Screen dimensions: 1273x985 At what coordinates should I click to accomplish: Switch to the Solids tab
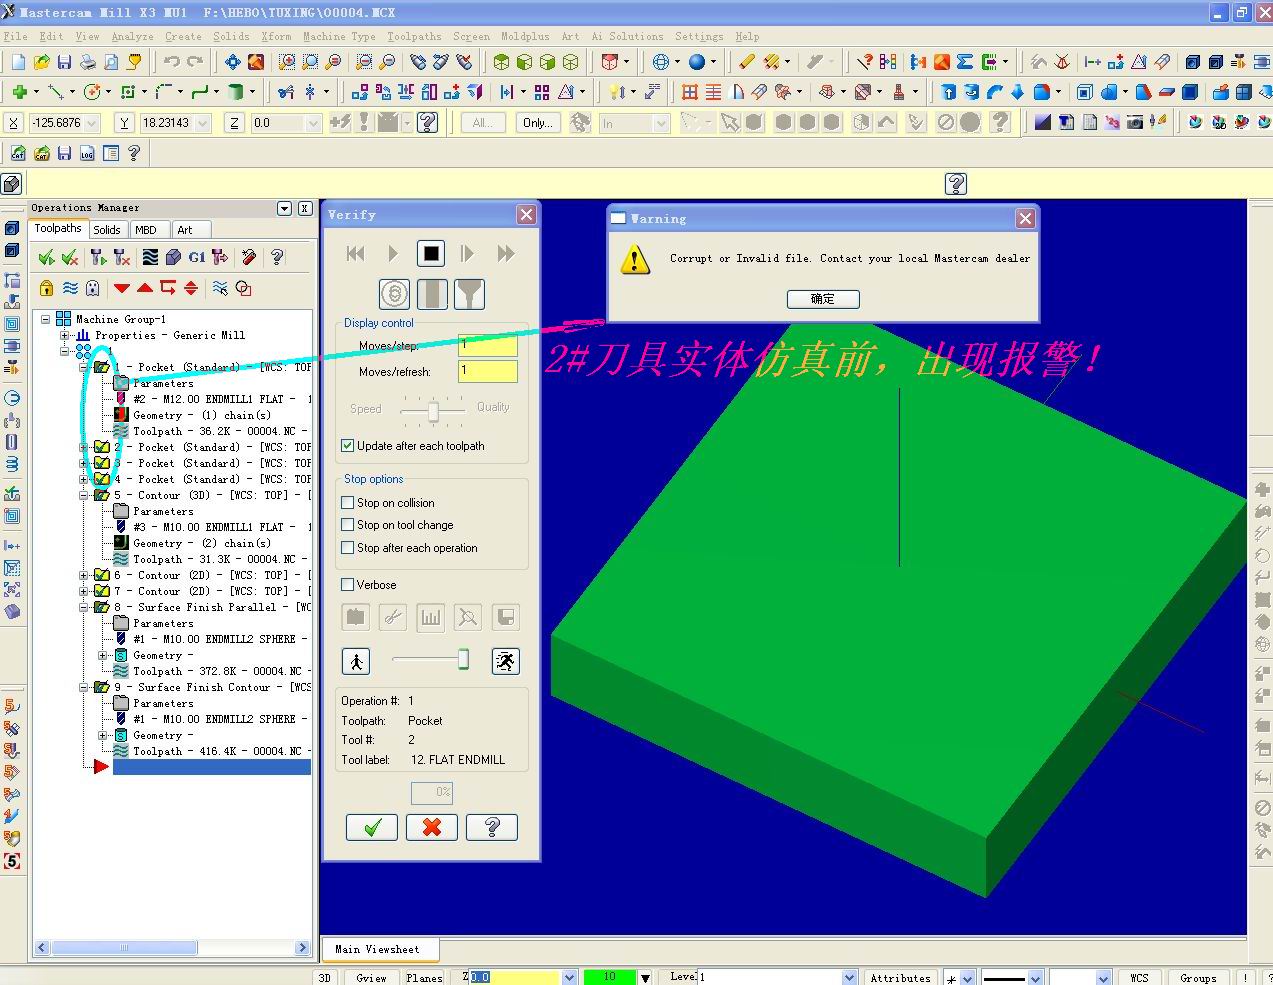tap(107, 229)
